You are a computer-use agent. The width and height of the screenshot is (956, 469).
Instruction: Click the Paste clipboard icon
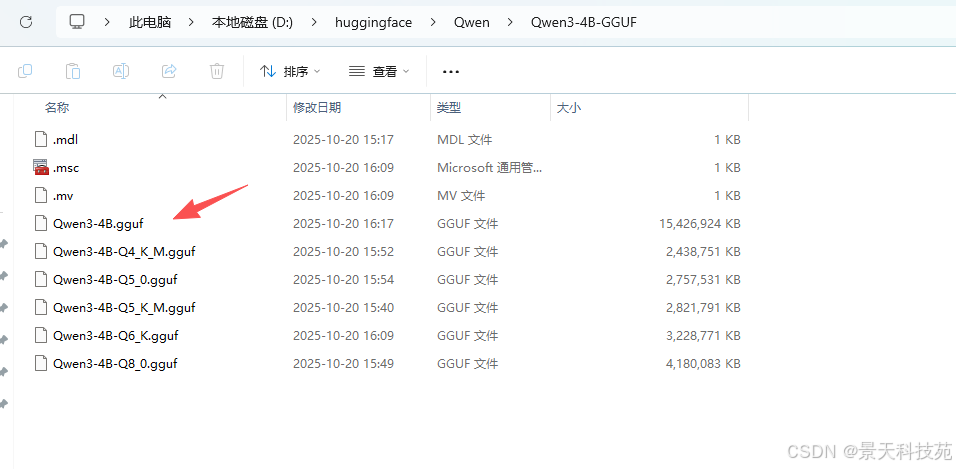[73, 71]
